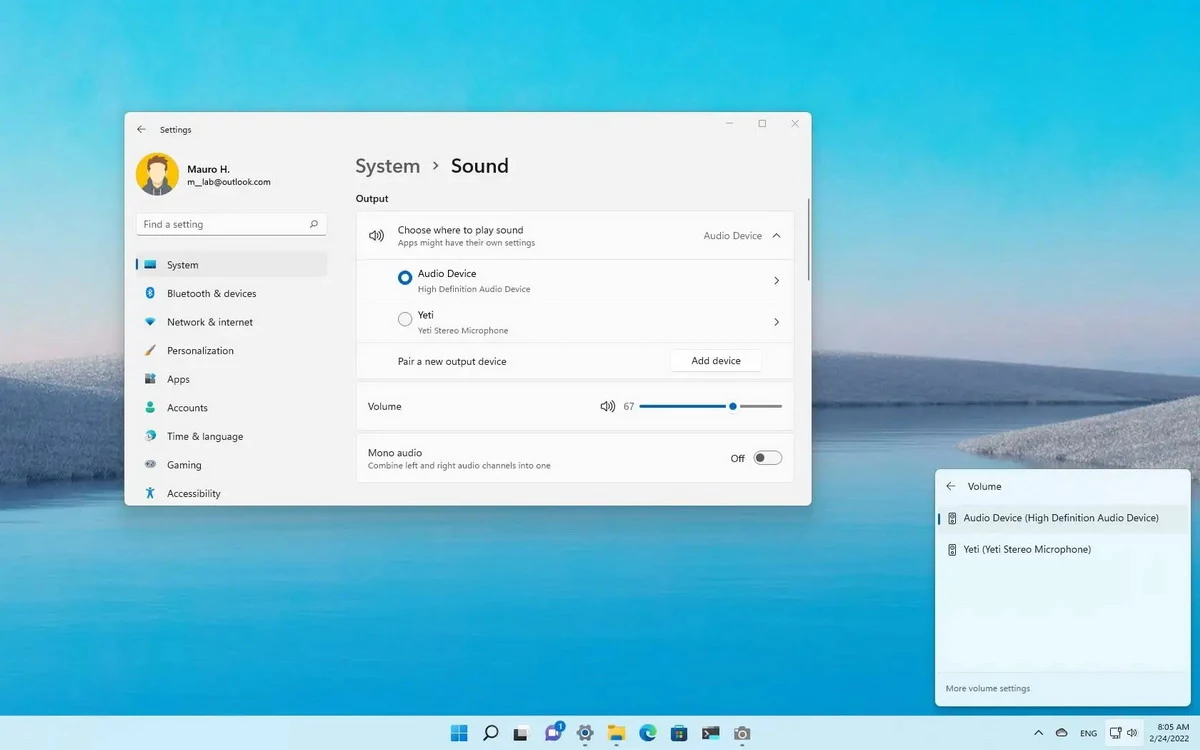Click the speaker icon beside the volume slider
This screenshot has width=1200, height=750.
click(607, 407)
